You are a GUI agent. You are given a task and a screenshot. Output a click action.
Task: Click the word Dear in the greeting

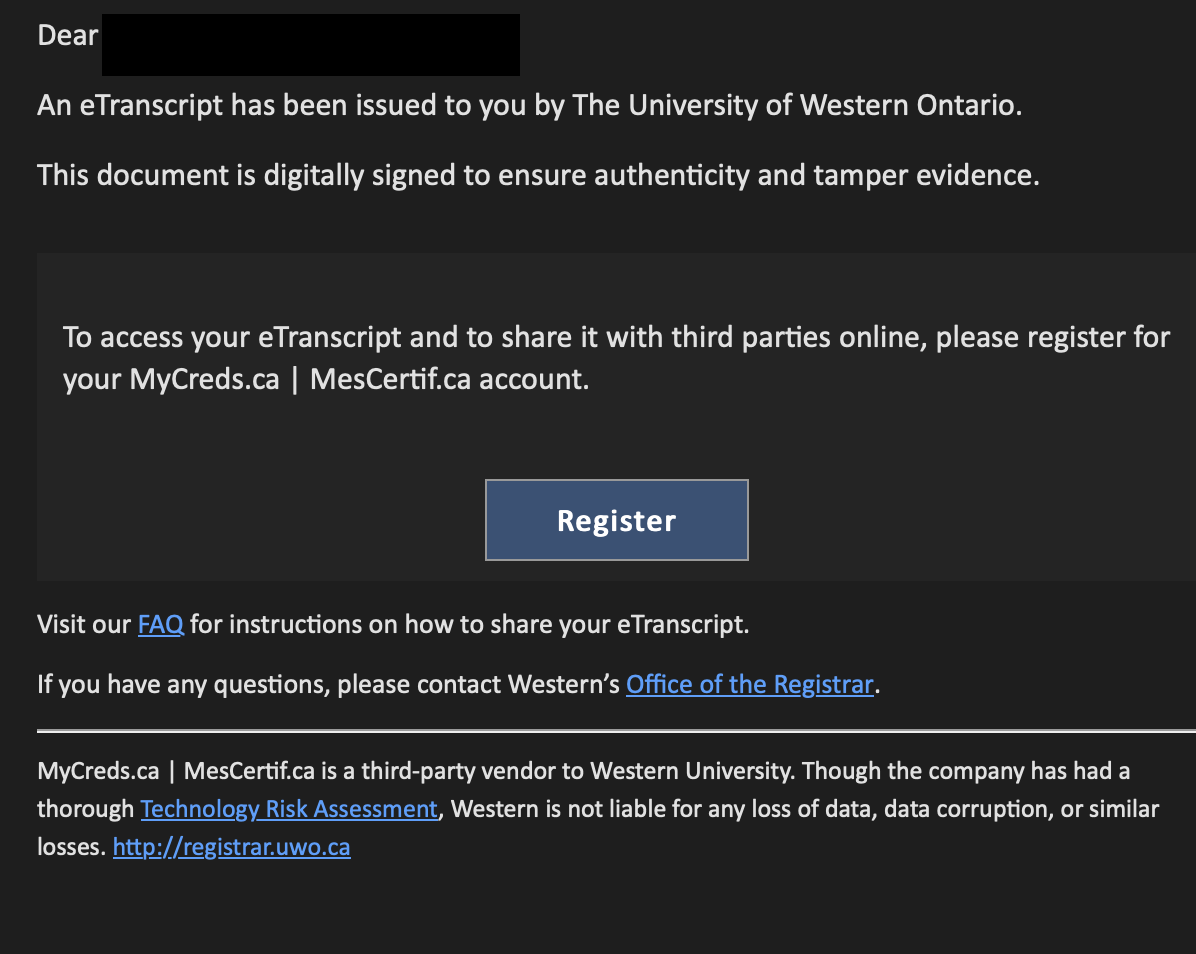click(68, 36)
